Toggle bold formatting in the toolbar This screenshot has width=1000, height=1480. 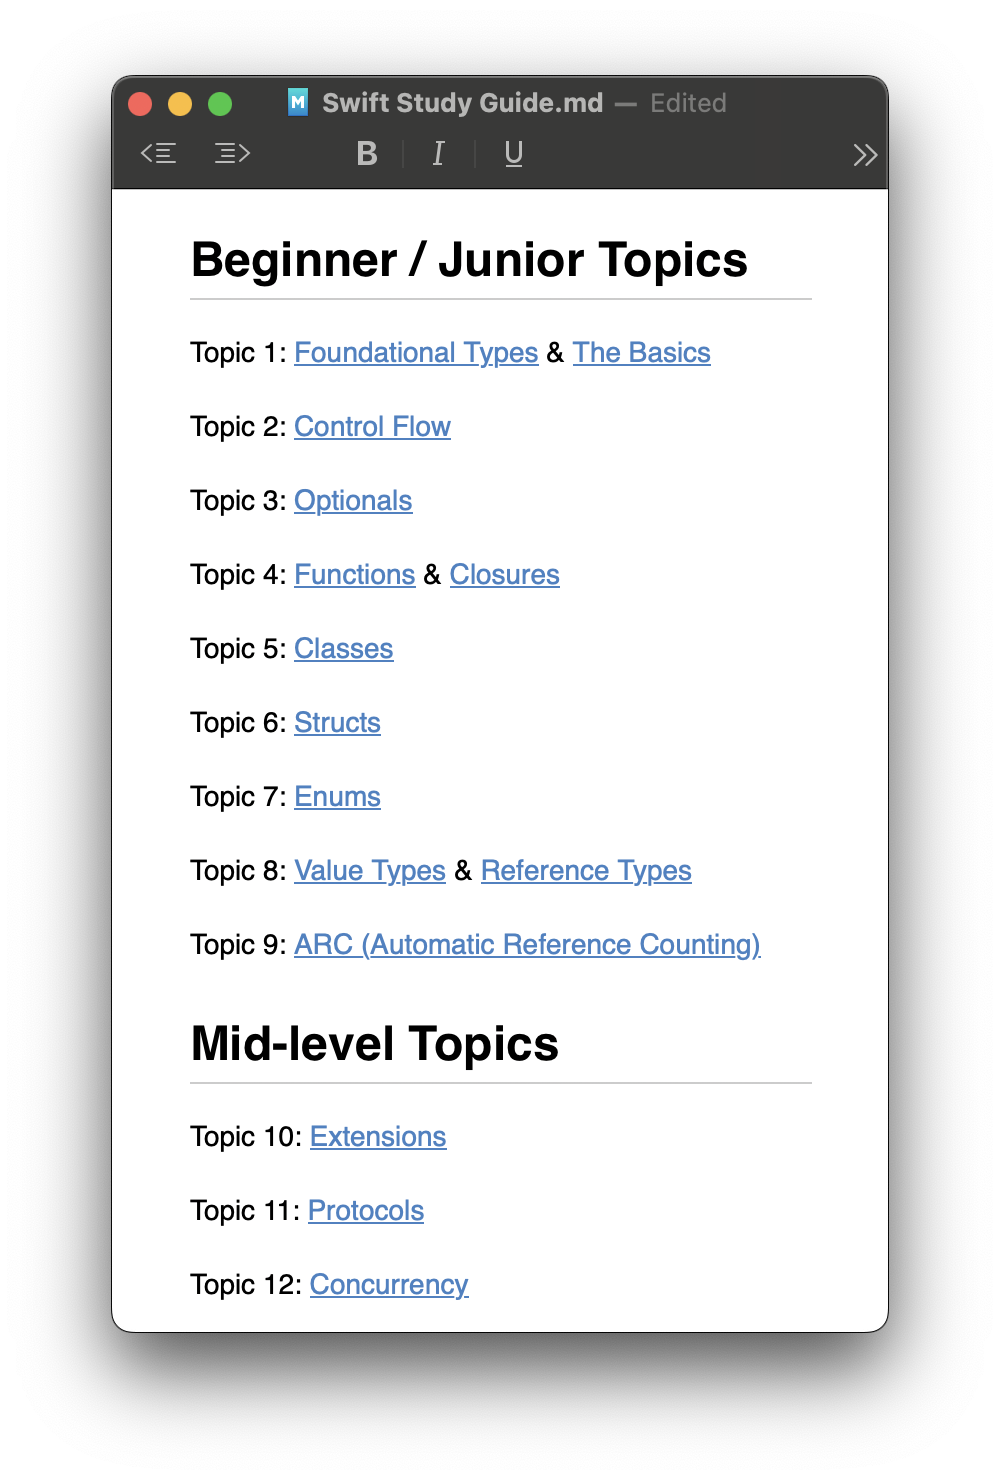[x=367, y=154]
